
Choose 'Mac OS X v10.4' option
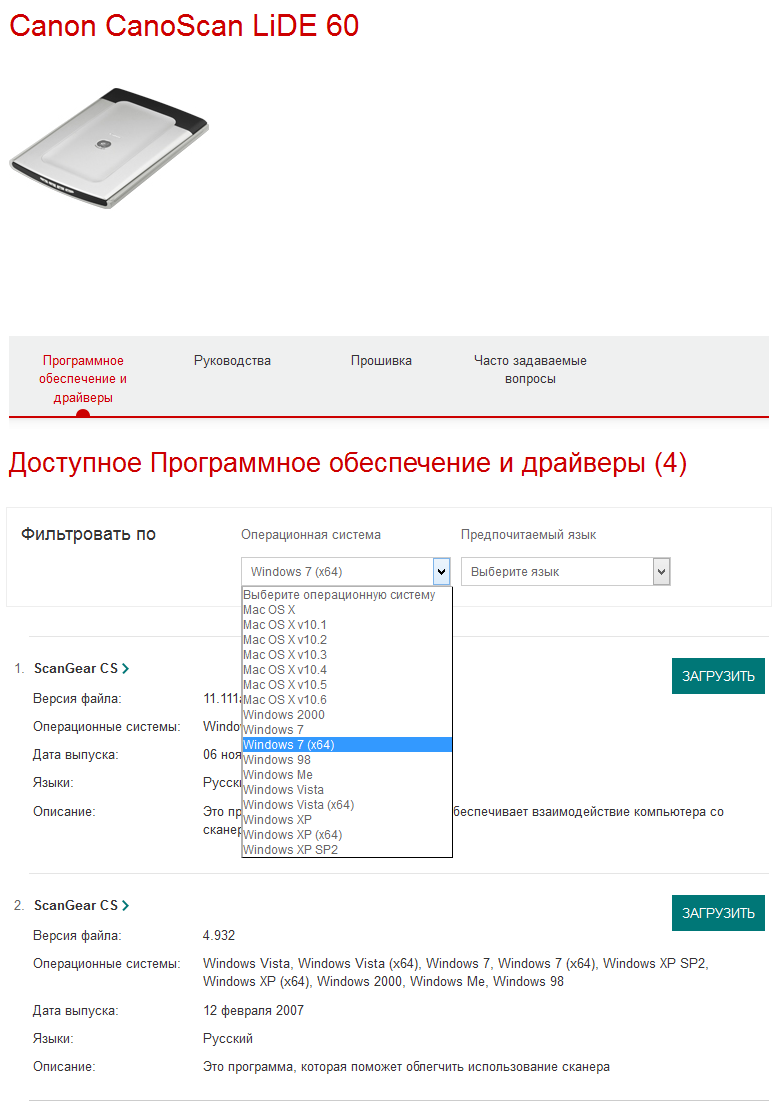pos(347,670)
